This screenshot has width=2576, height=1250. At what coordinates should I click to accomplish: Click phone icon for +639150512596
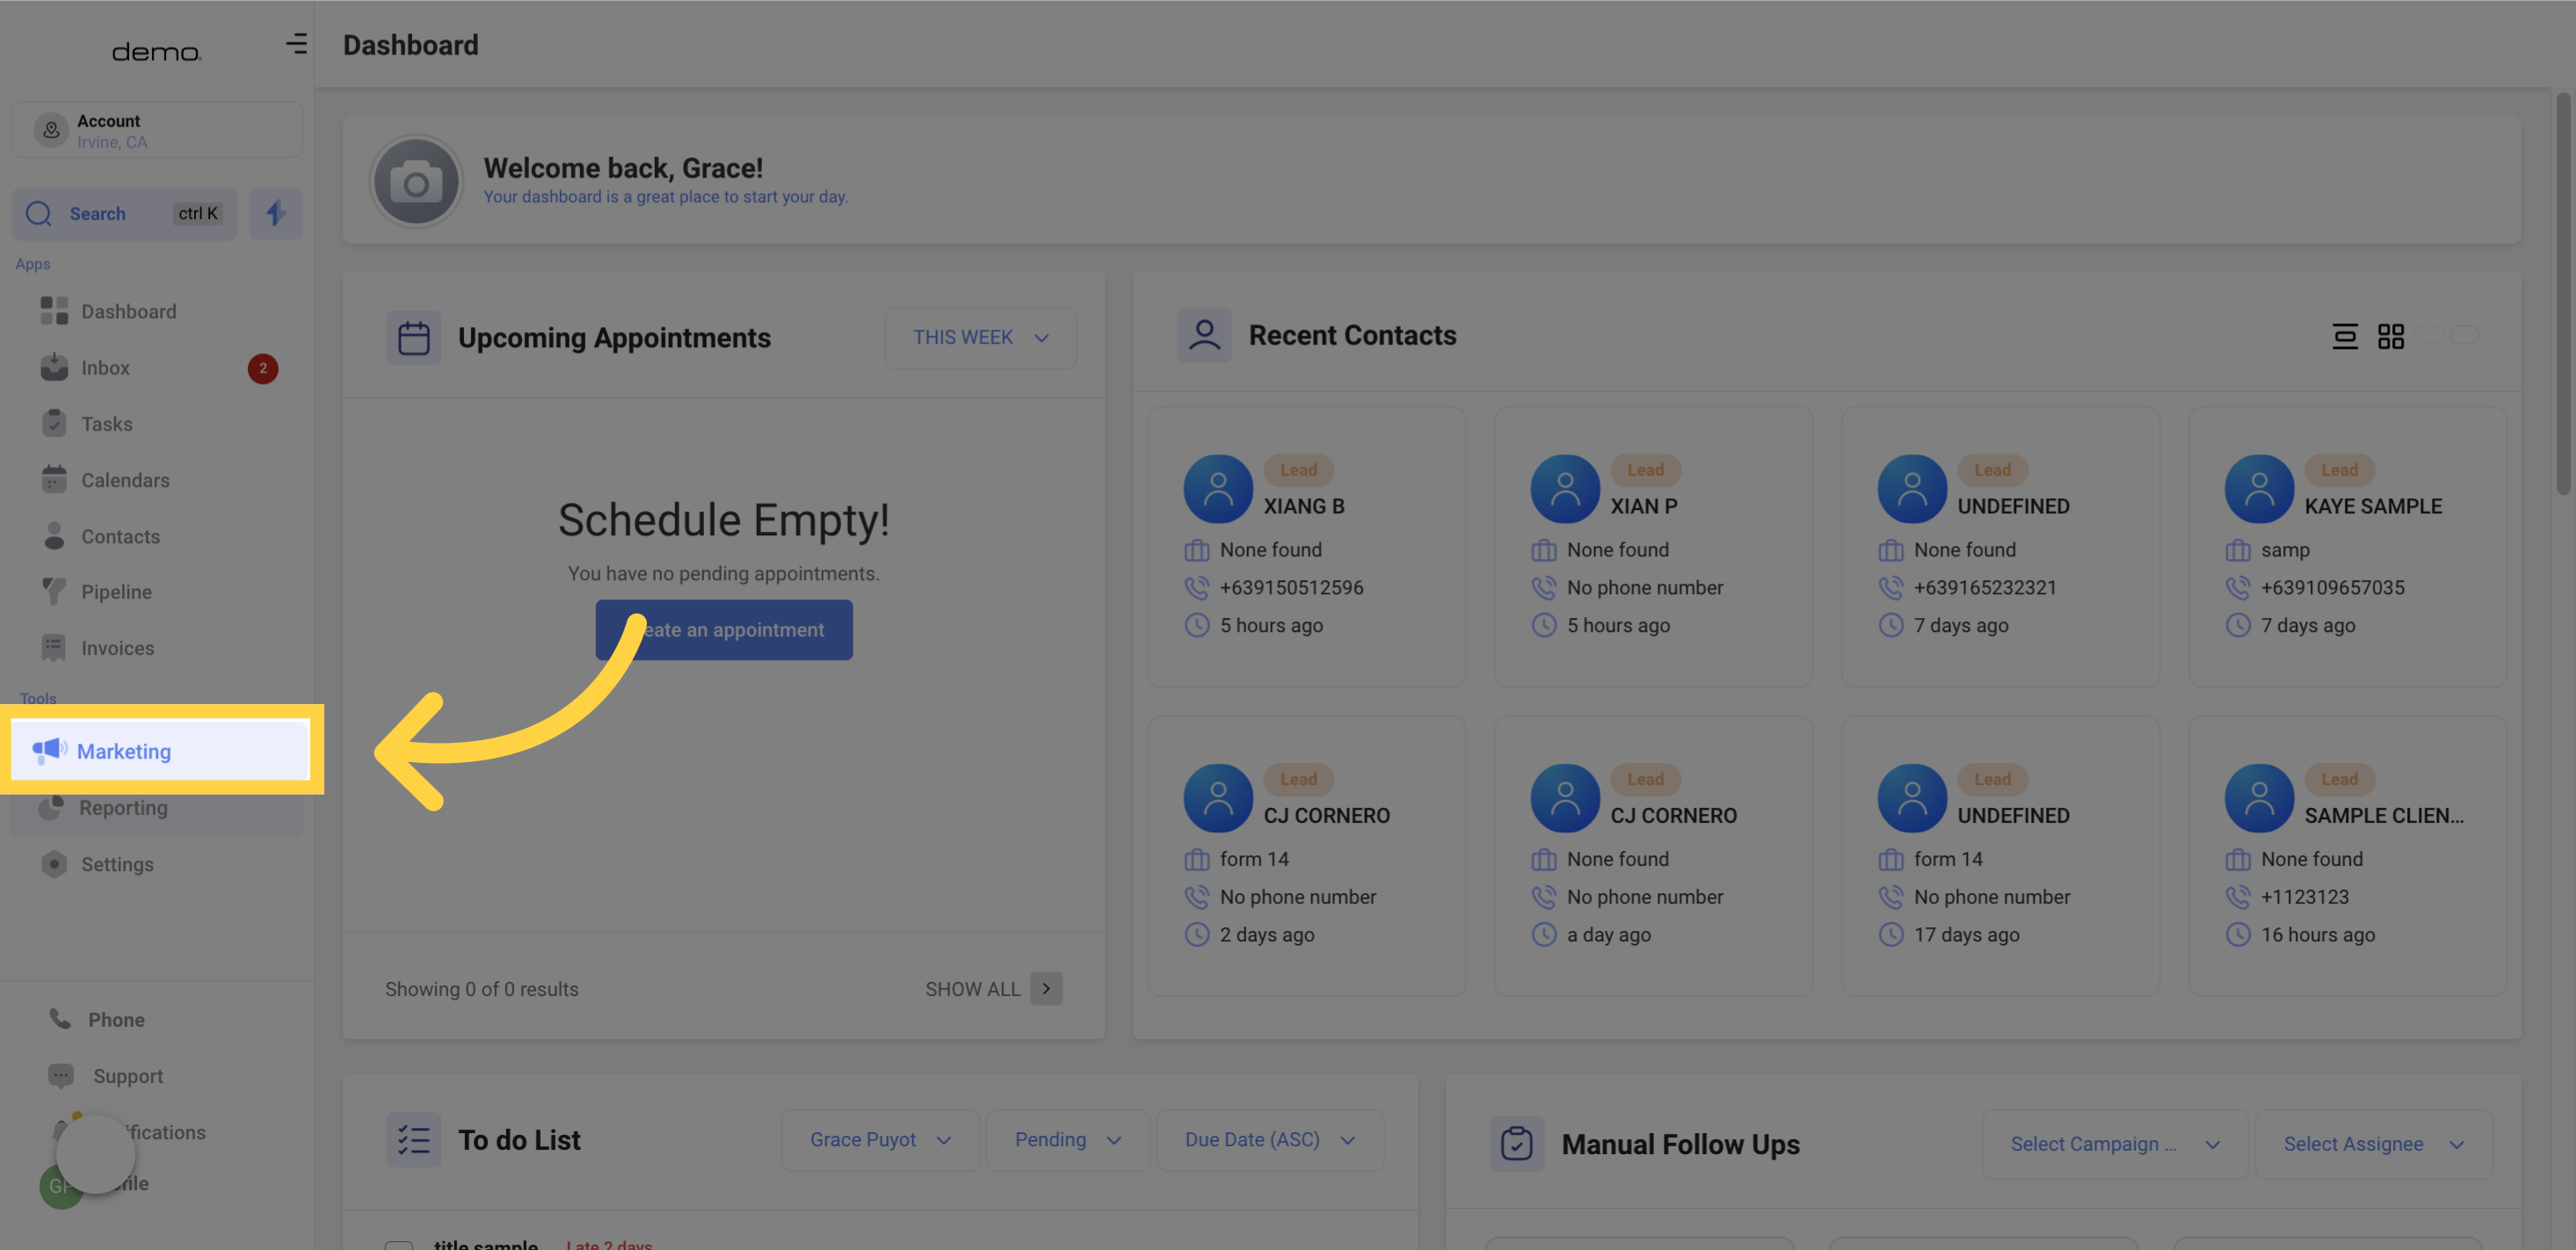click(x=1197, y=588)
